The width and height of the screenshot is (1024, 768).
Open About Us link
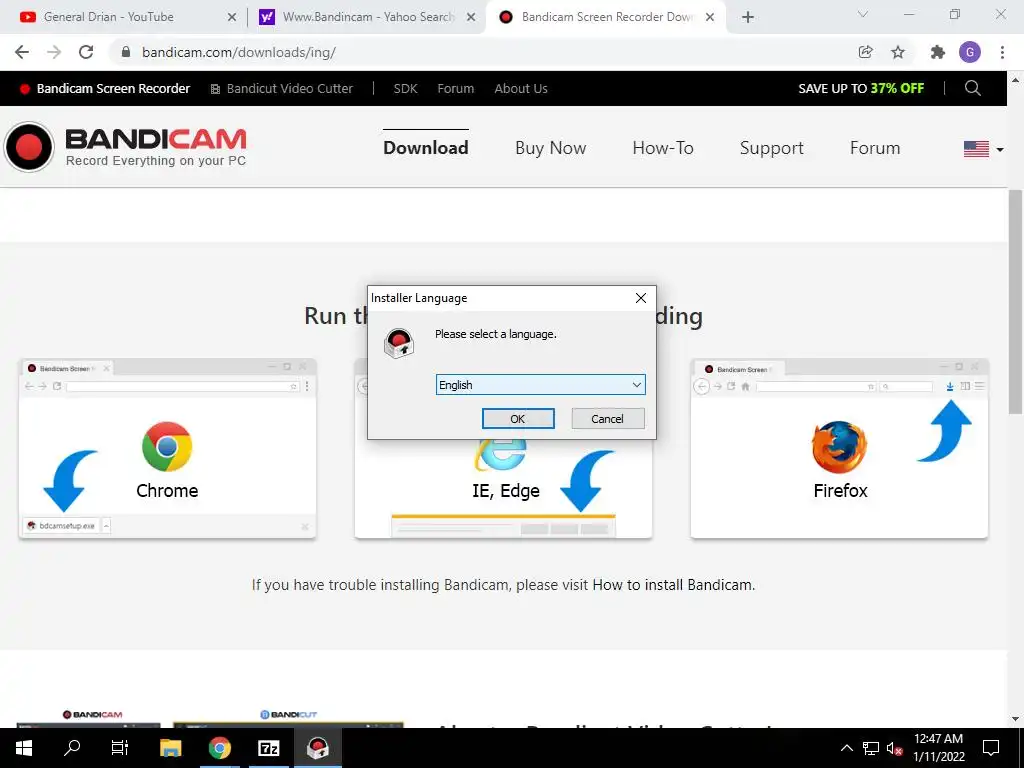tap(520, 89)
